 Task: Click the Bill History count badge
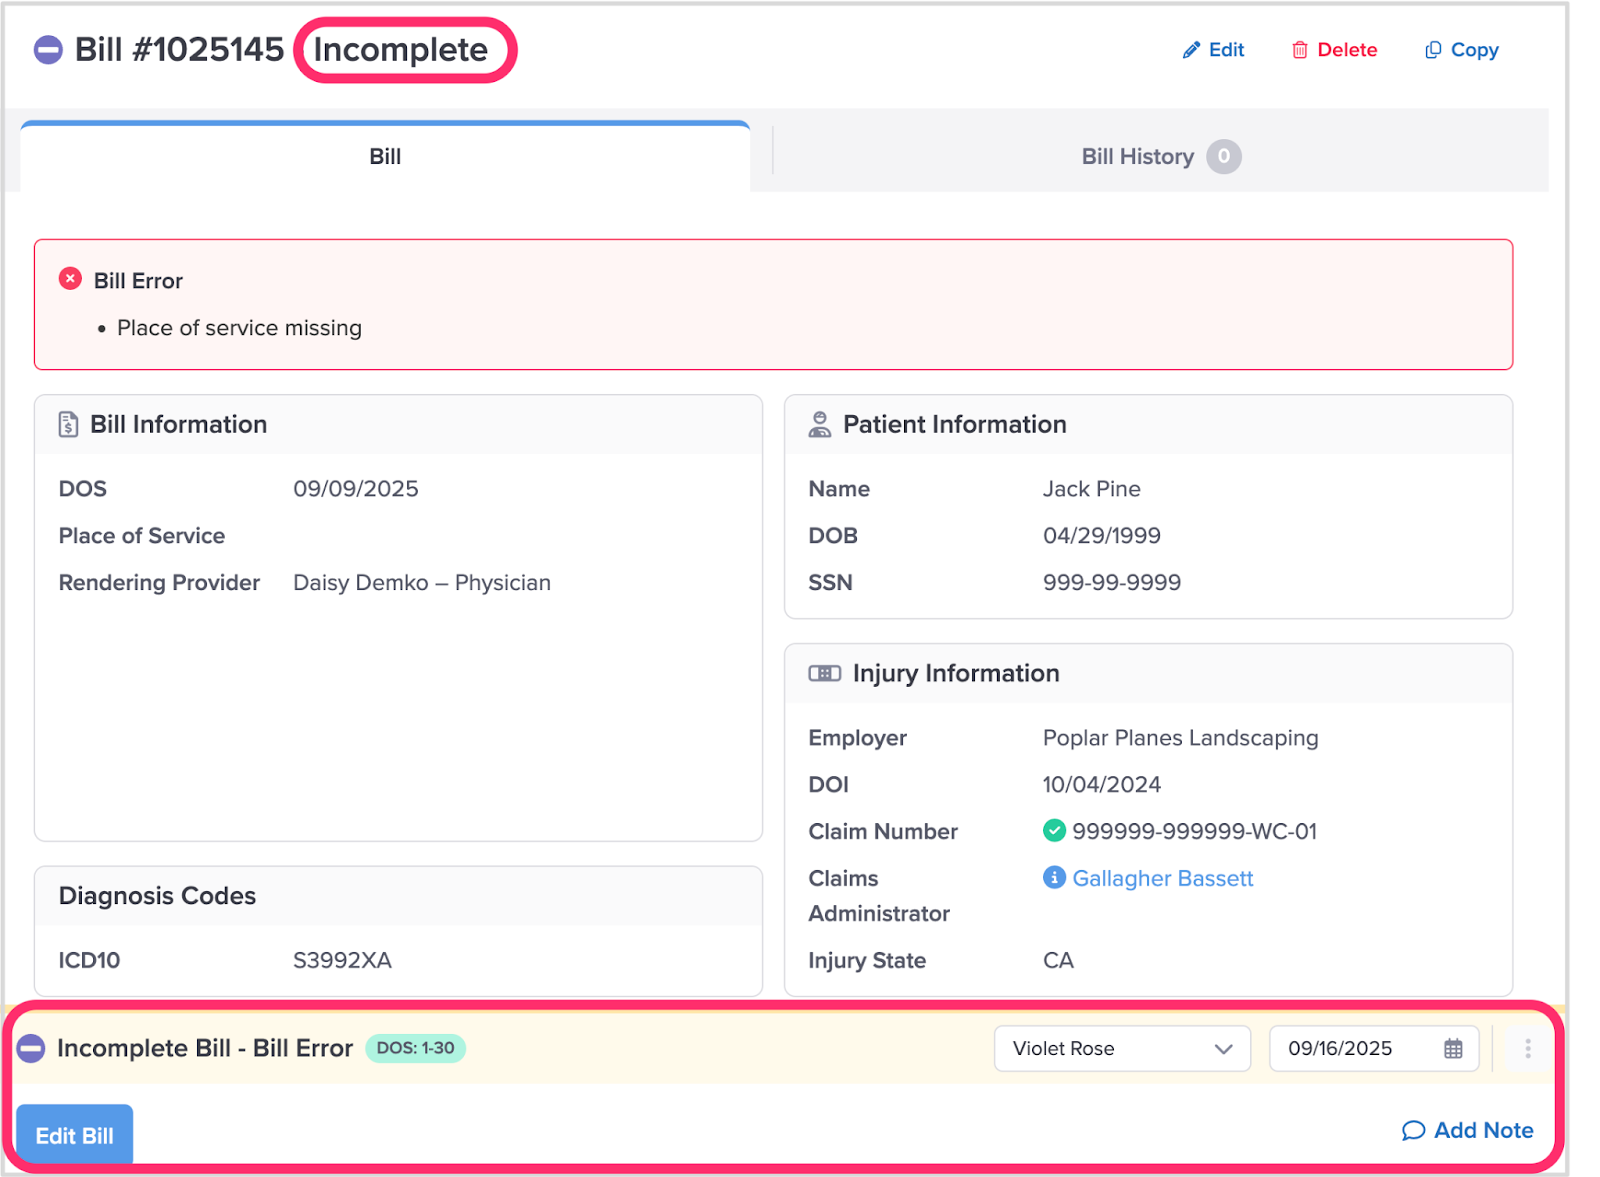(x=1223, y=156)
